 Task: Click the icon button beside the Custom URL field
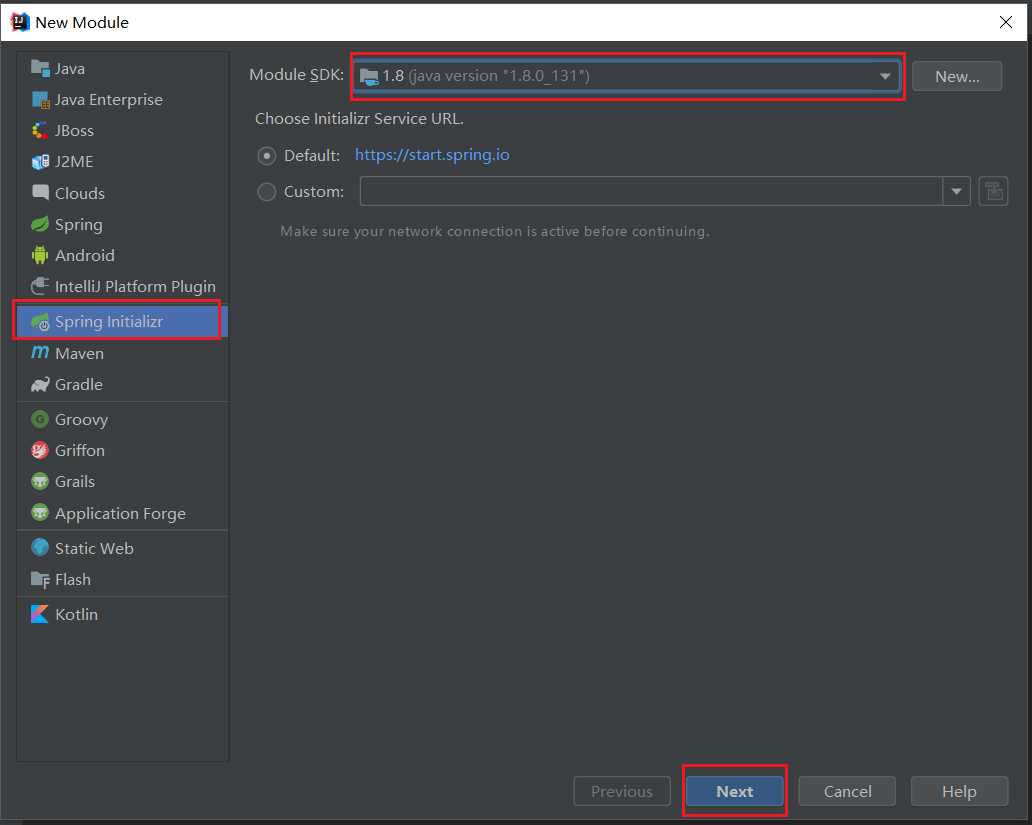click(993, 192)
